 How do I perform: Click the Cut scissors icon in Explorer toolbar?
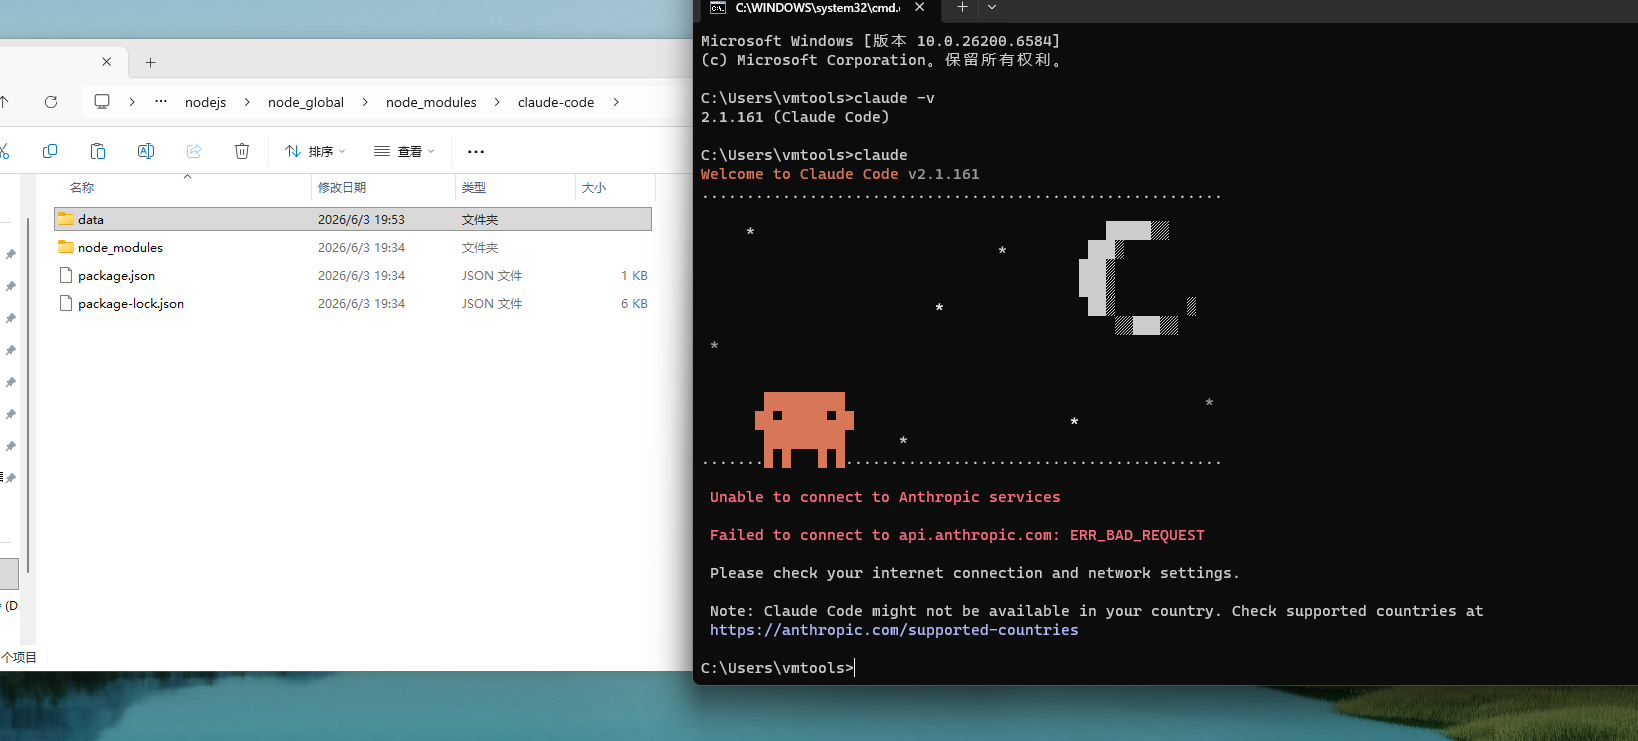(x=3, y=151)
